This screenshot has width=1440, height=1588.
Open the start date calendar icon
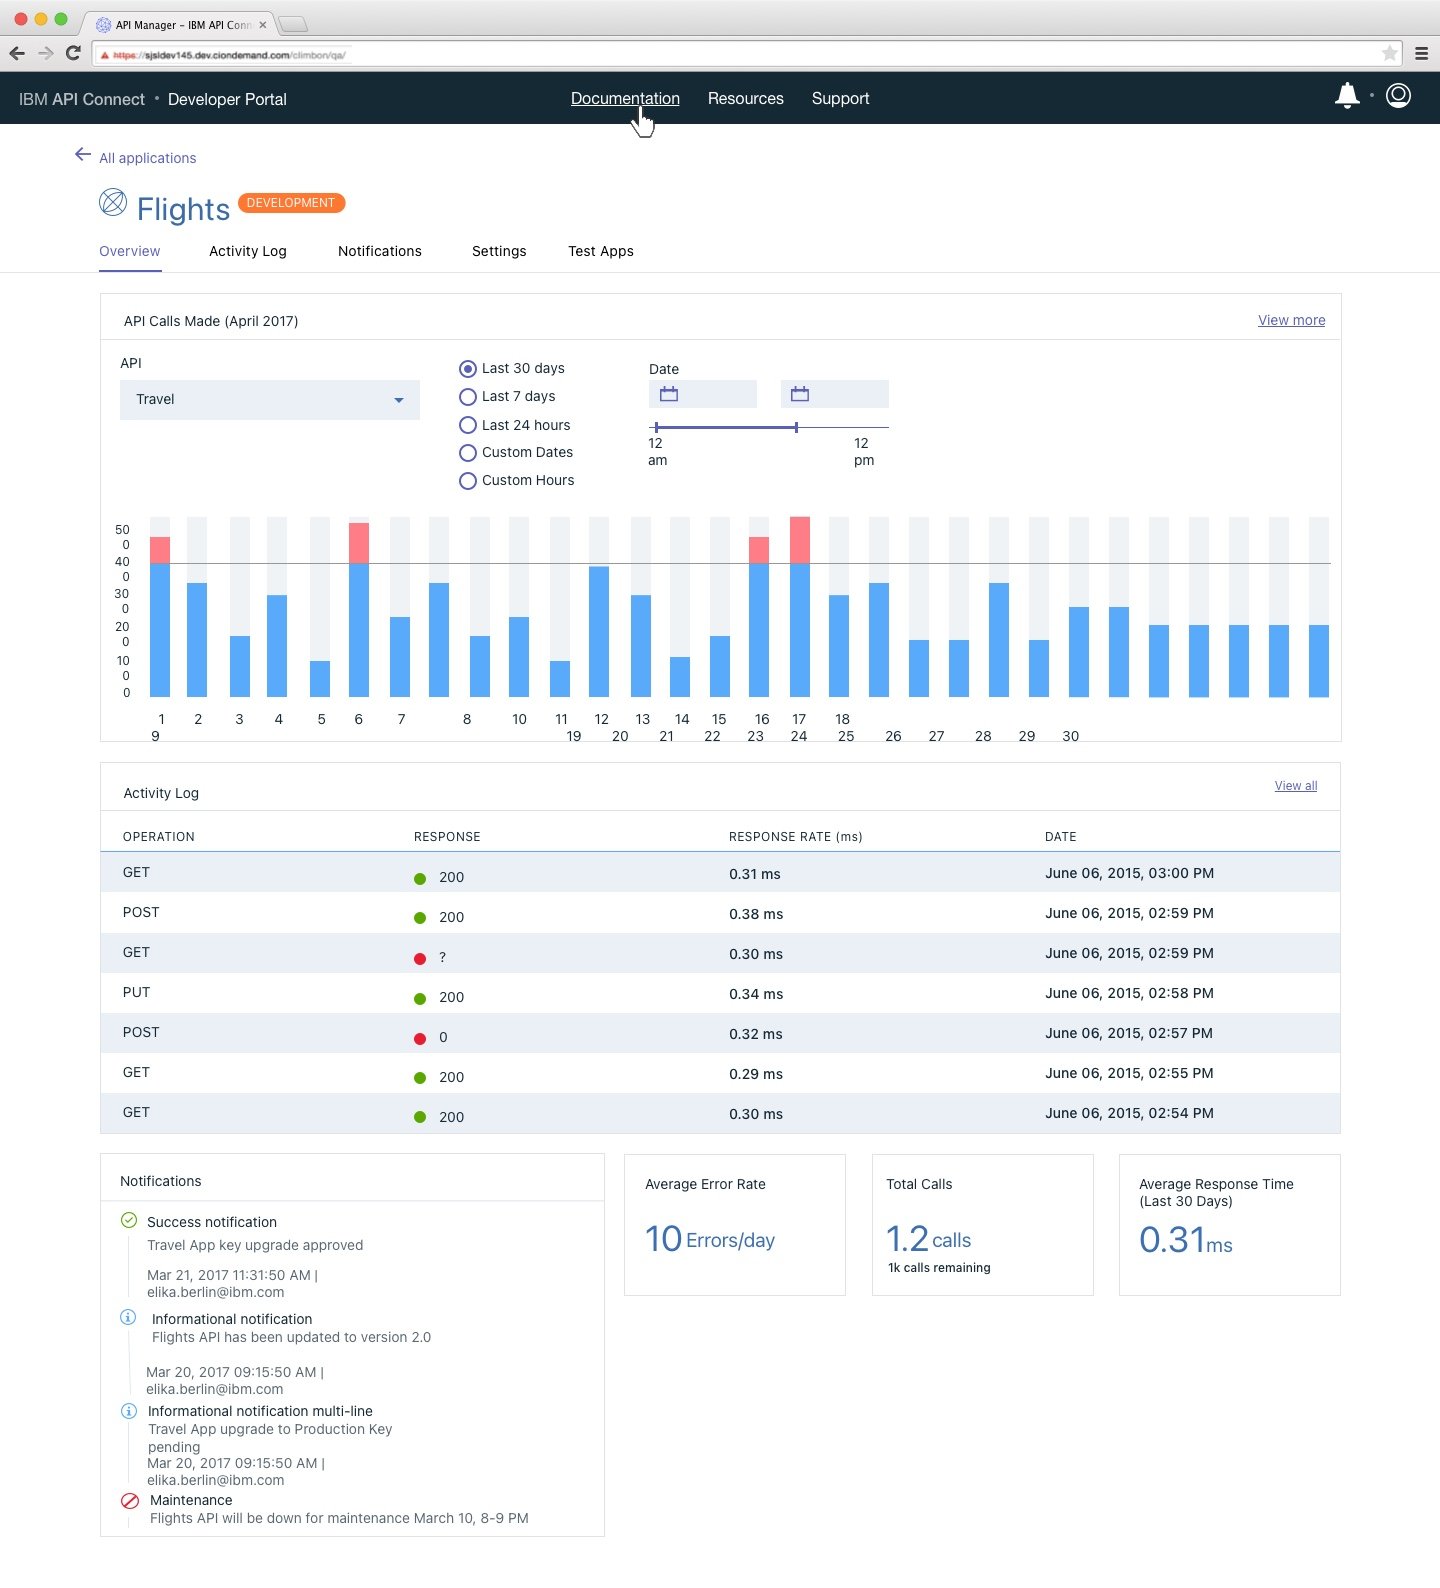pyautogui.click(x=669, y=394)
